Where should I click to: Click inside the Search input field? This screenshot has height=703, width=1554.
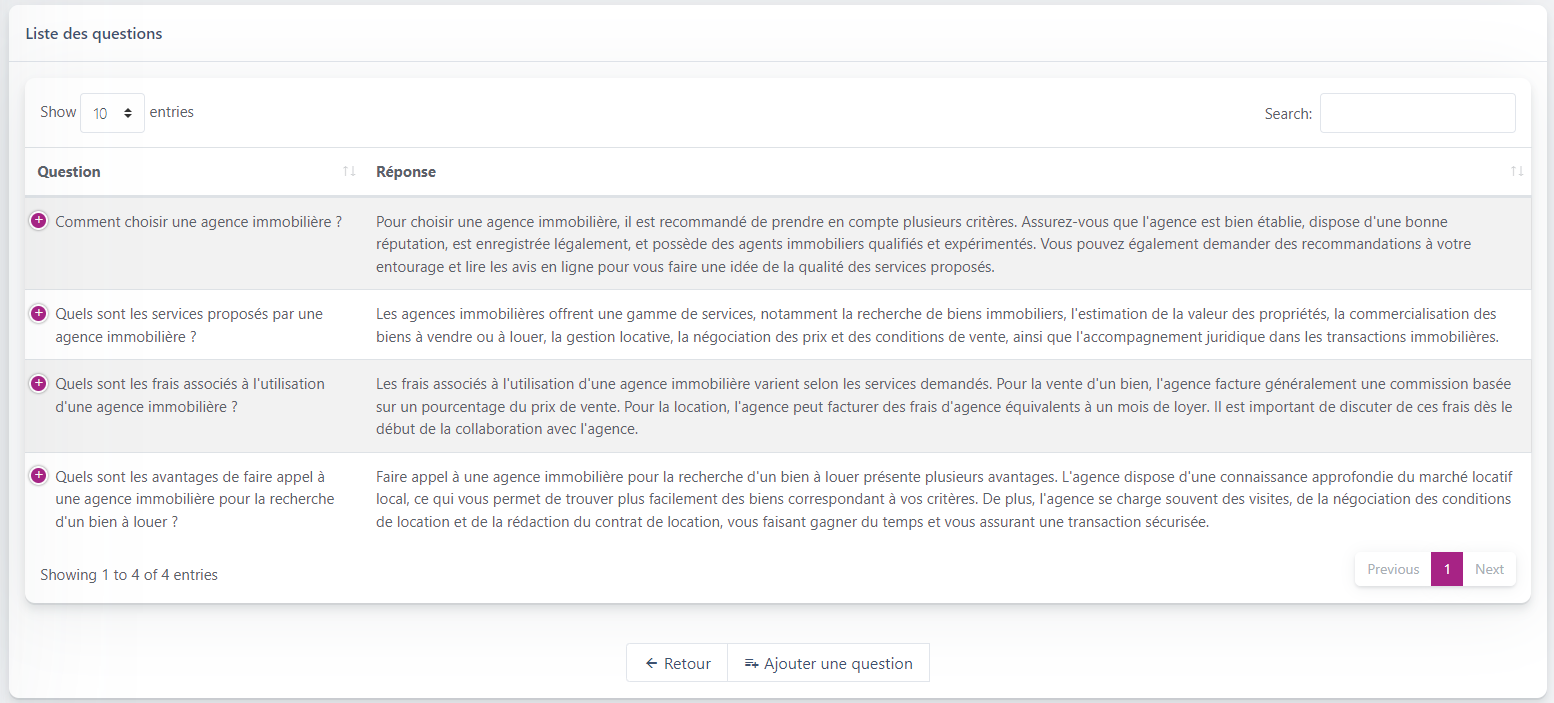(1417, 113)
